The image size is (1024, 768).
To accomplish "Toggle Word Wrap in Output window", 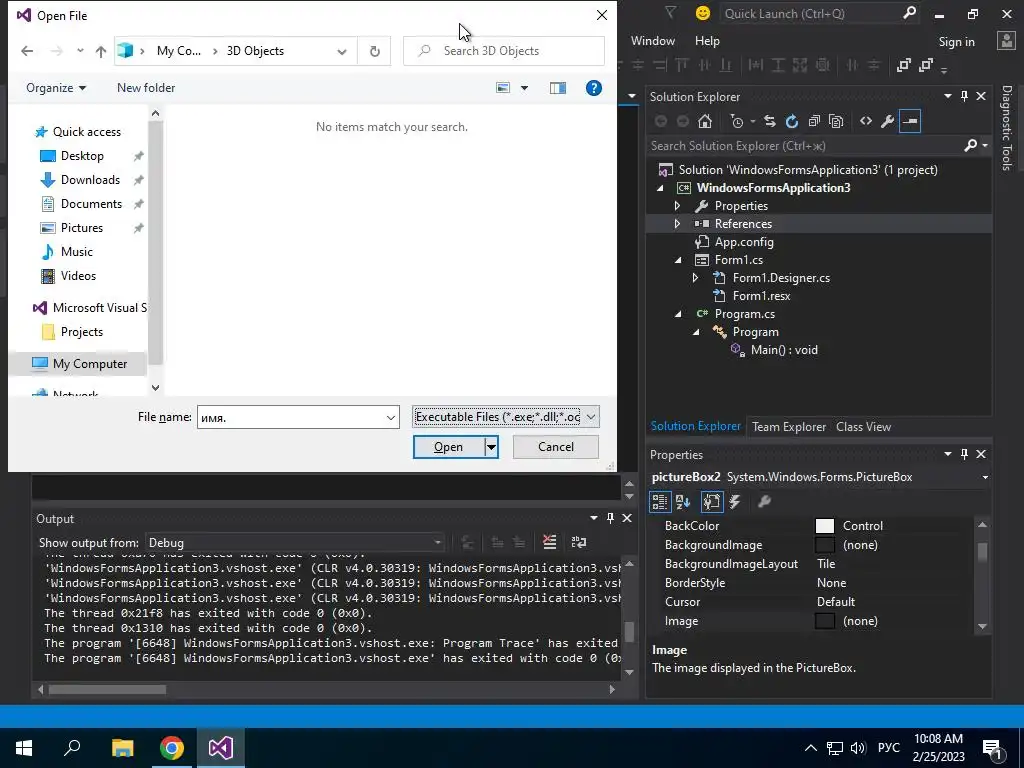I will pyautogui.click(x=579, y=542).
